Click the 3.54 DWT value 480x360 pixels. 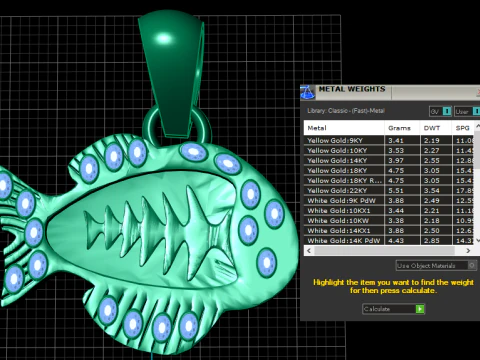(432, 191)
